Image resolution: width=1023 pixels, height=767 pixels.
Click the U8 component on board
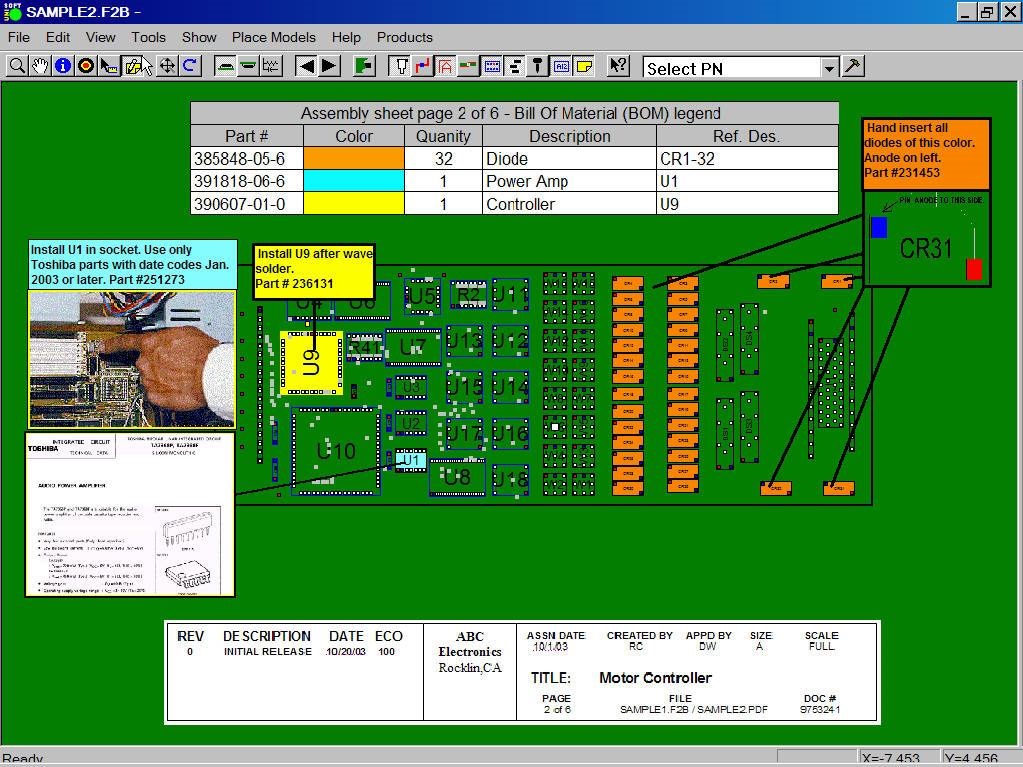(457, 477)
